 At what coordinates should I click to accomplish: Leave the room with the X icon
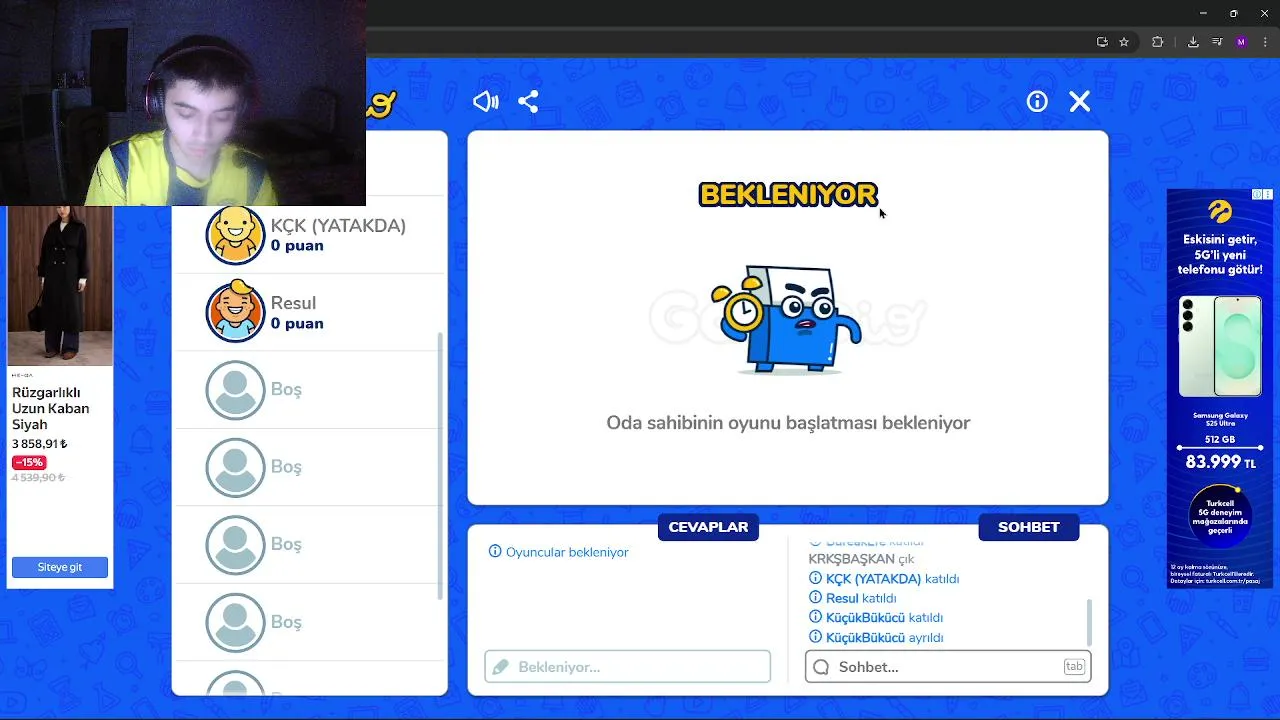tap(1080, 101)
